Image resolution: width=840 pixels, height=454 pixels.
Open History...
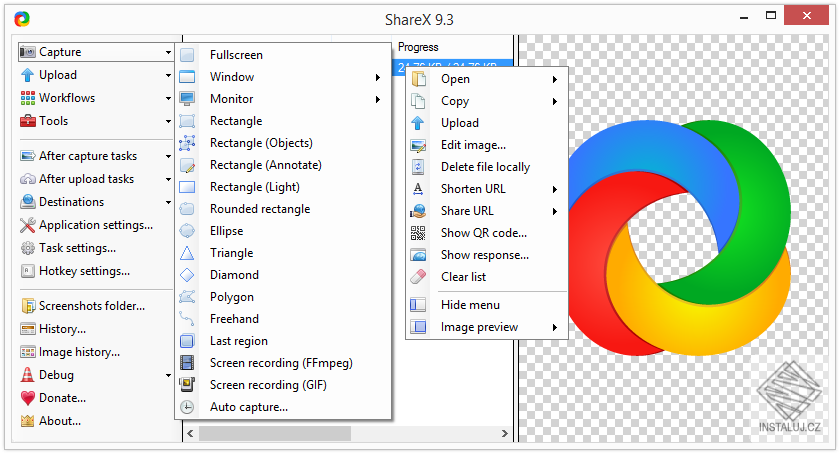coord(96,329)
